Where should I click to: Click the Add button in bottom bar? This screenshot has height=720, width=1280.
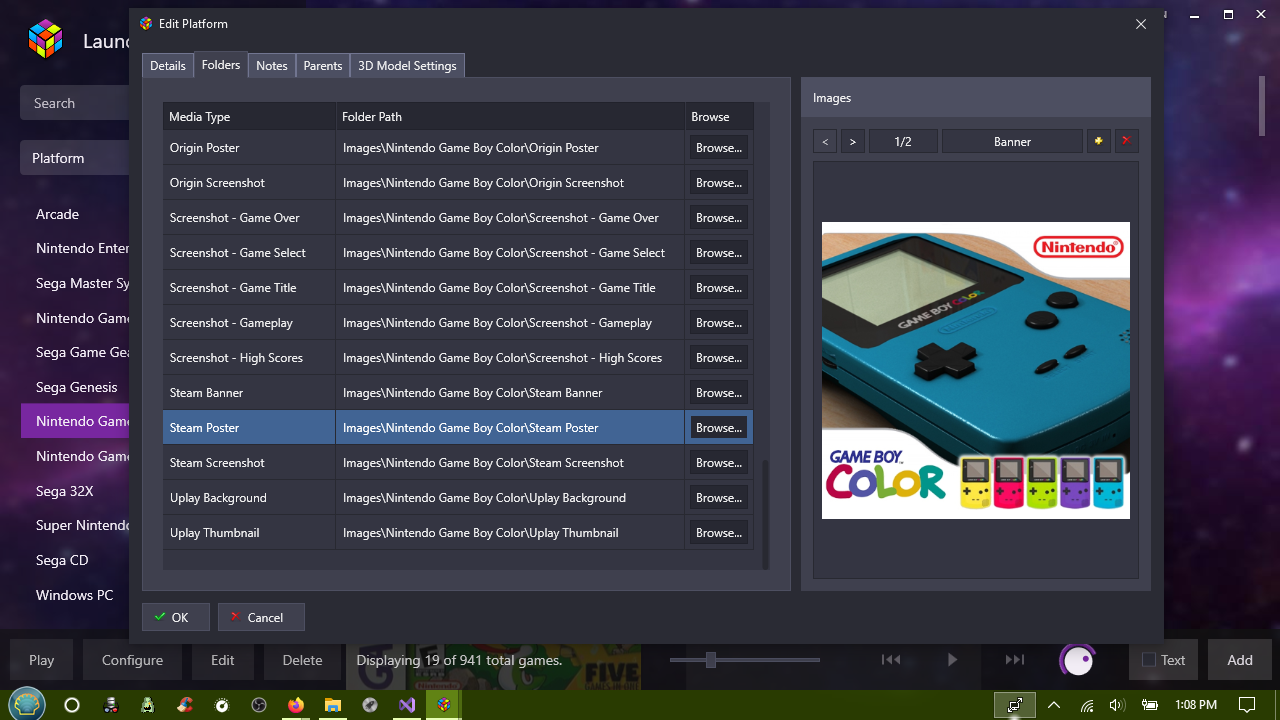(x=1240, y=660)
